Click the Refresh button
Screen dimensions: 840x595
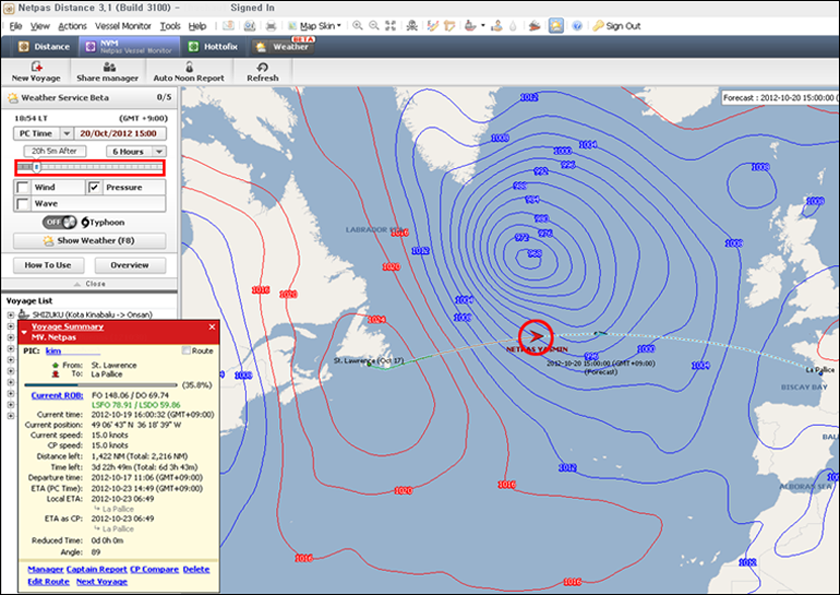coord(262,72)
